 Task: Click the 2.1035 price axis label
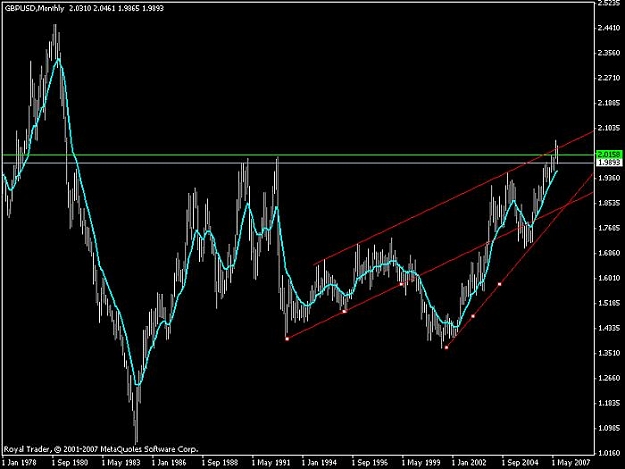[609, 128]
